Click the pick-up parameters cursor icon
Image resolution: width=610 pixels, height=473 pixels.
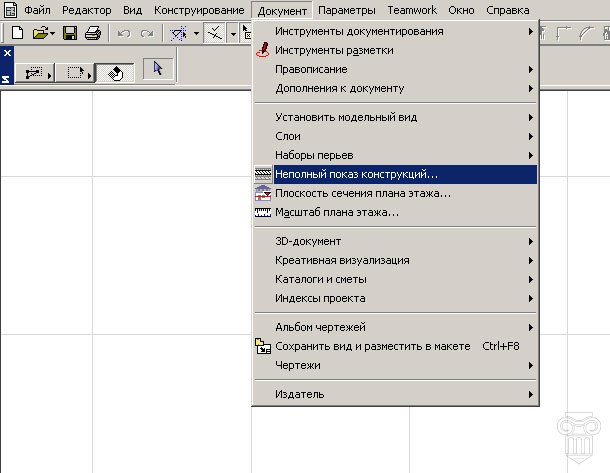click(178, 34)
